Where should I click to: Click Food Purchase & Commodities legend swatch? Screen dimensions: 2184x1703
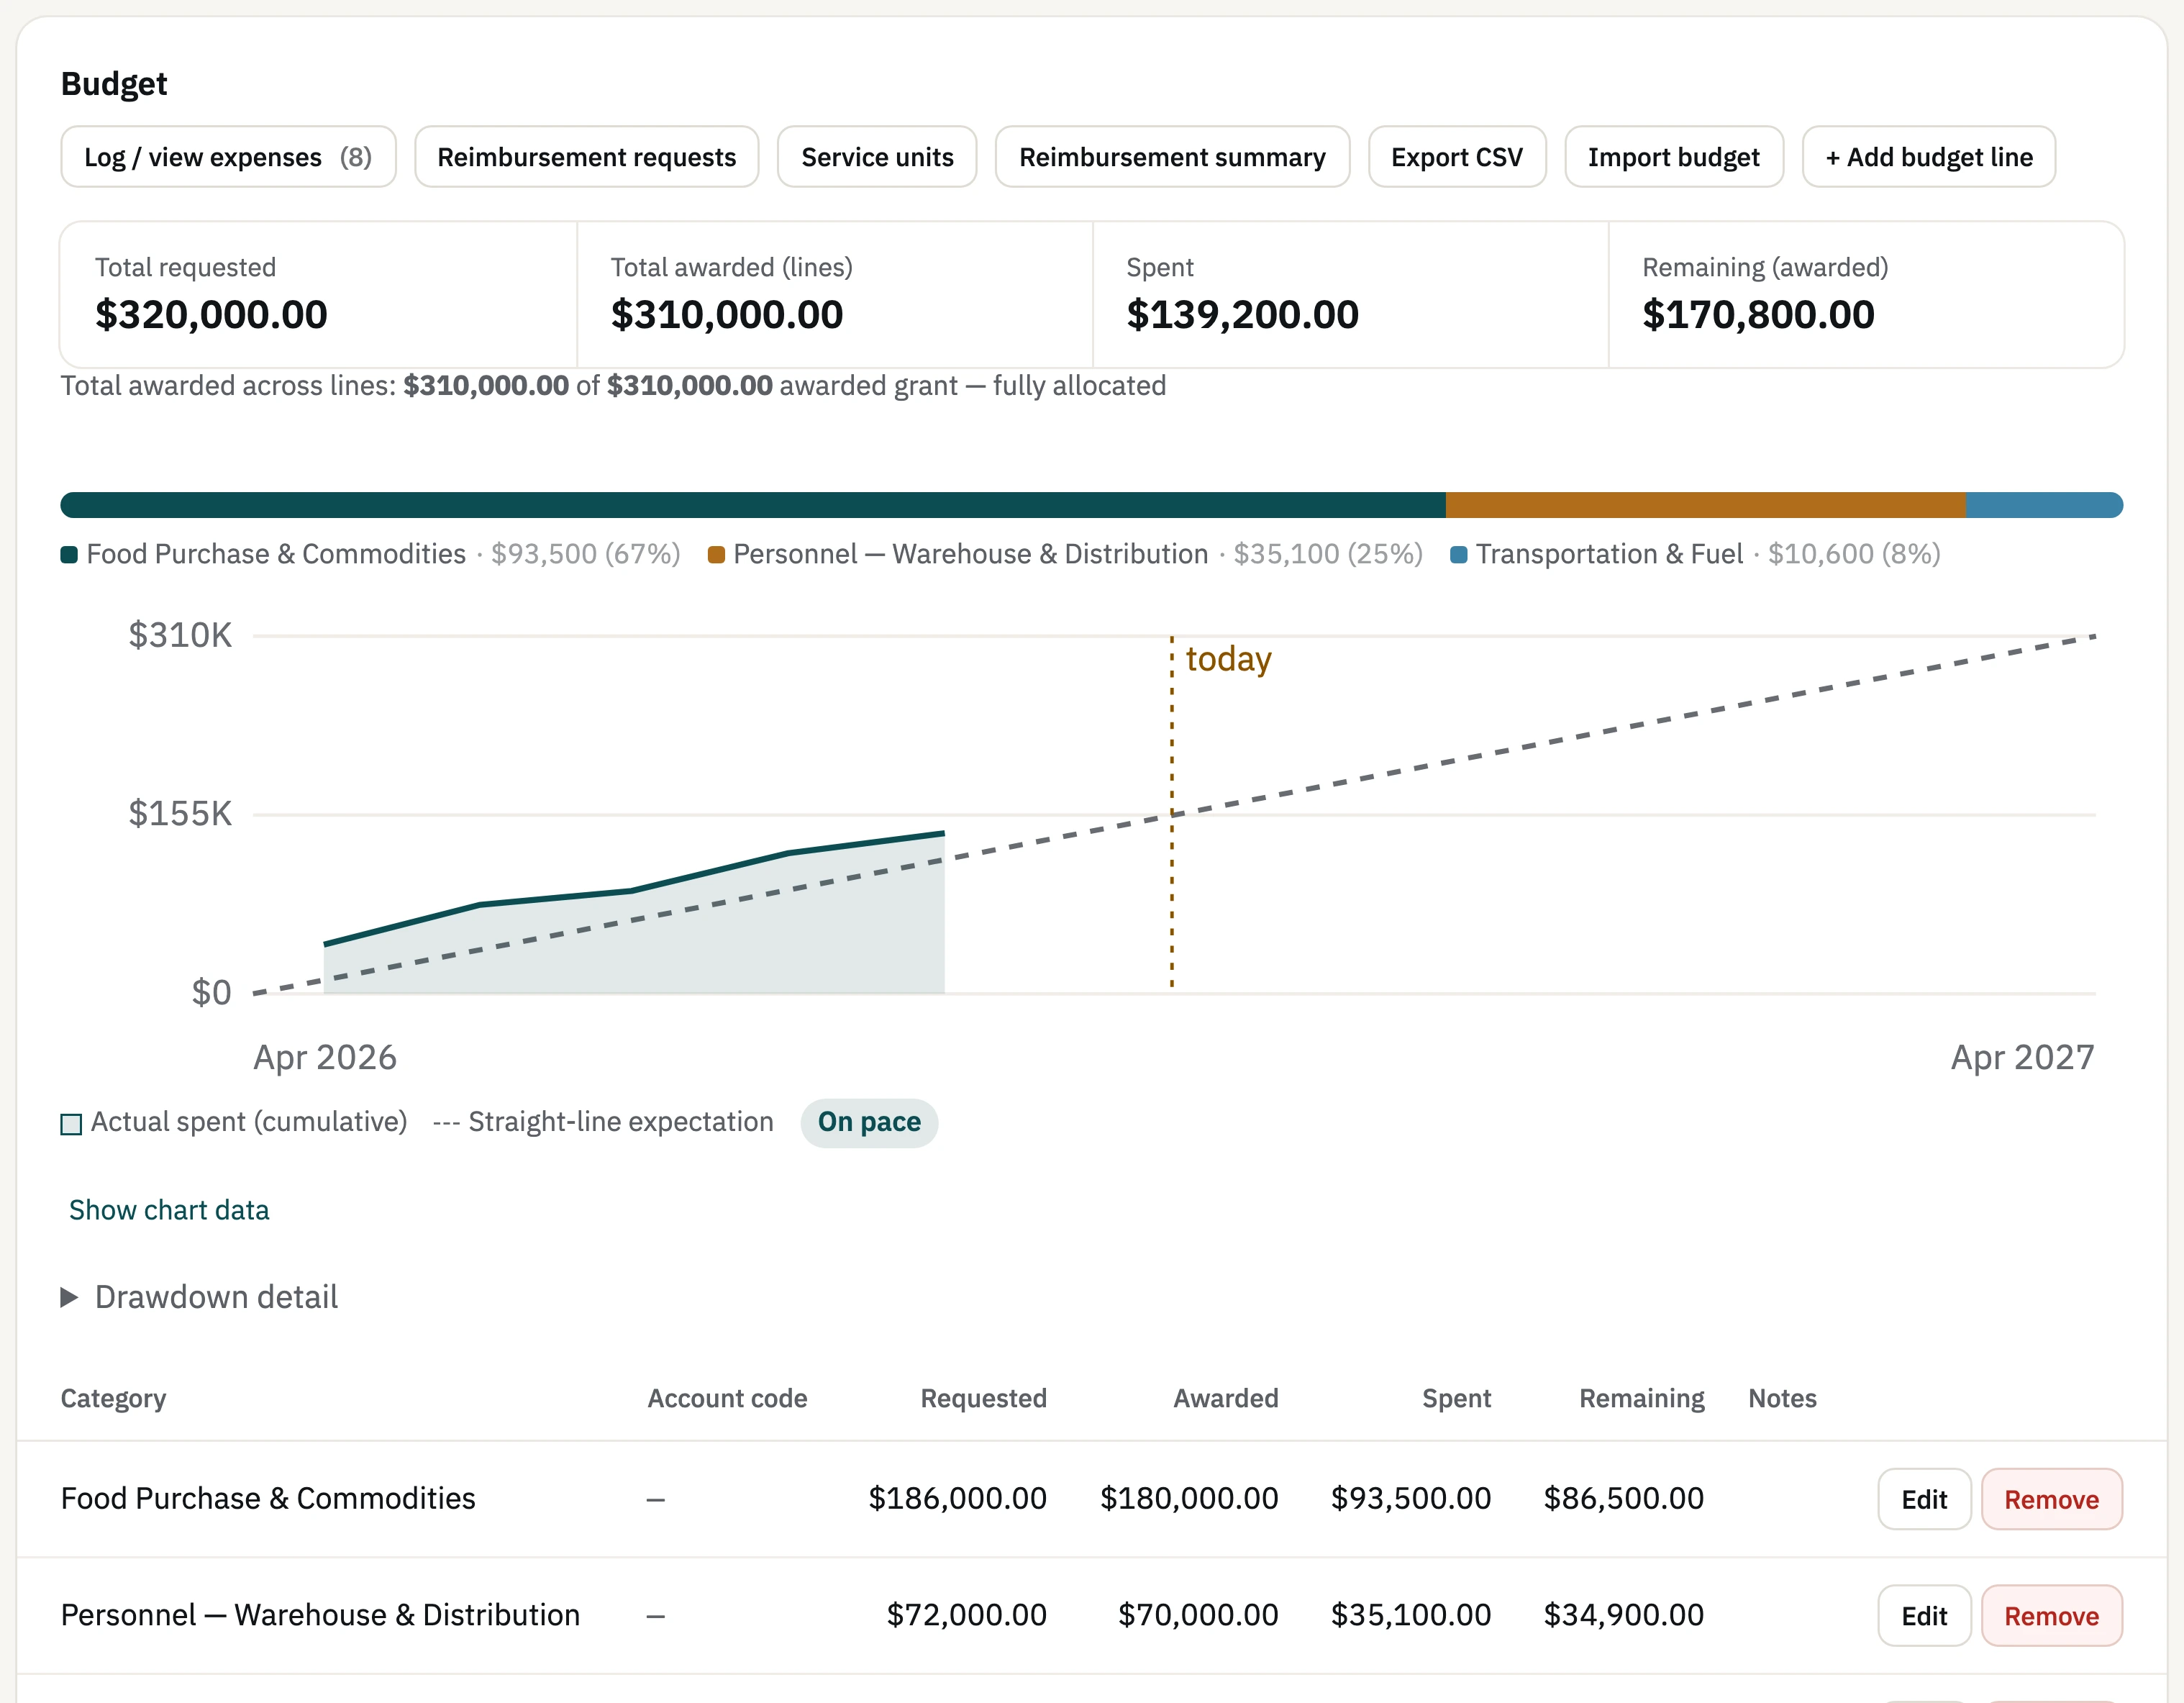coord(69,555)
